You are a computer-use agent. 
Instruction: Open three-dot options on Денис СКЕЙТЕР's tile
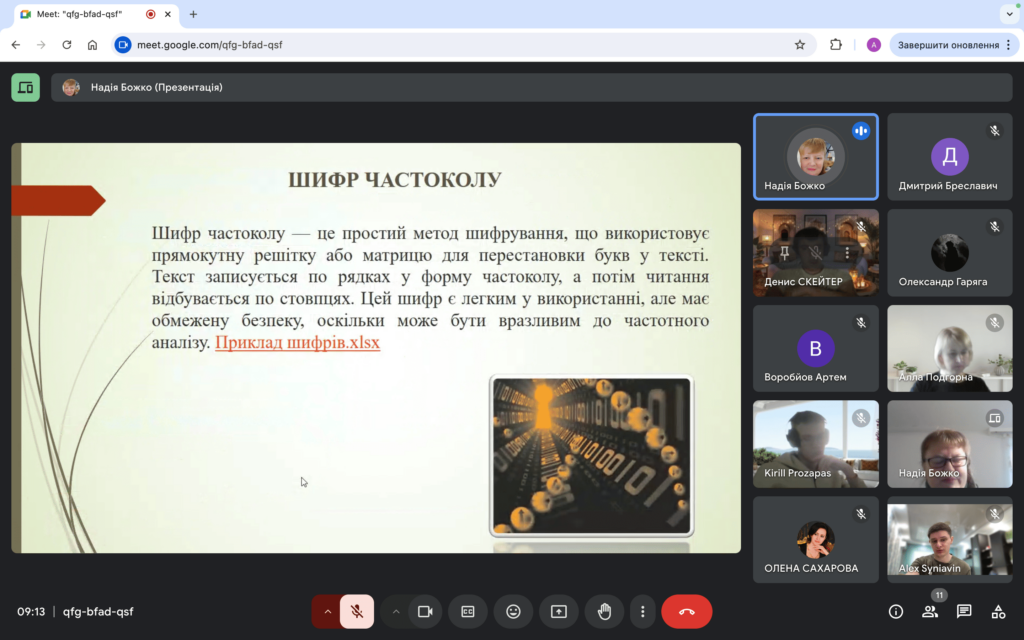coord(847,253)
